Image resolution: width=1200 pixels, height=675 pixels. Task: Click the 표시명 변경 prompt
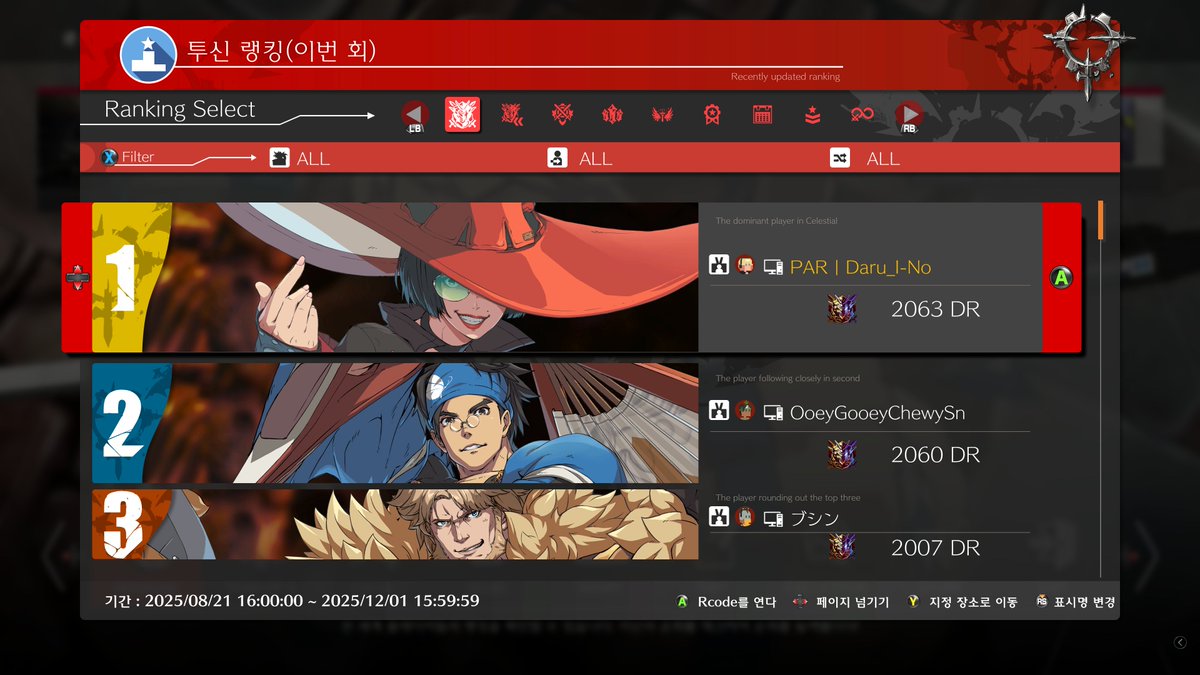point(1075,602)
